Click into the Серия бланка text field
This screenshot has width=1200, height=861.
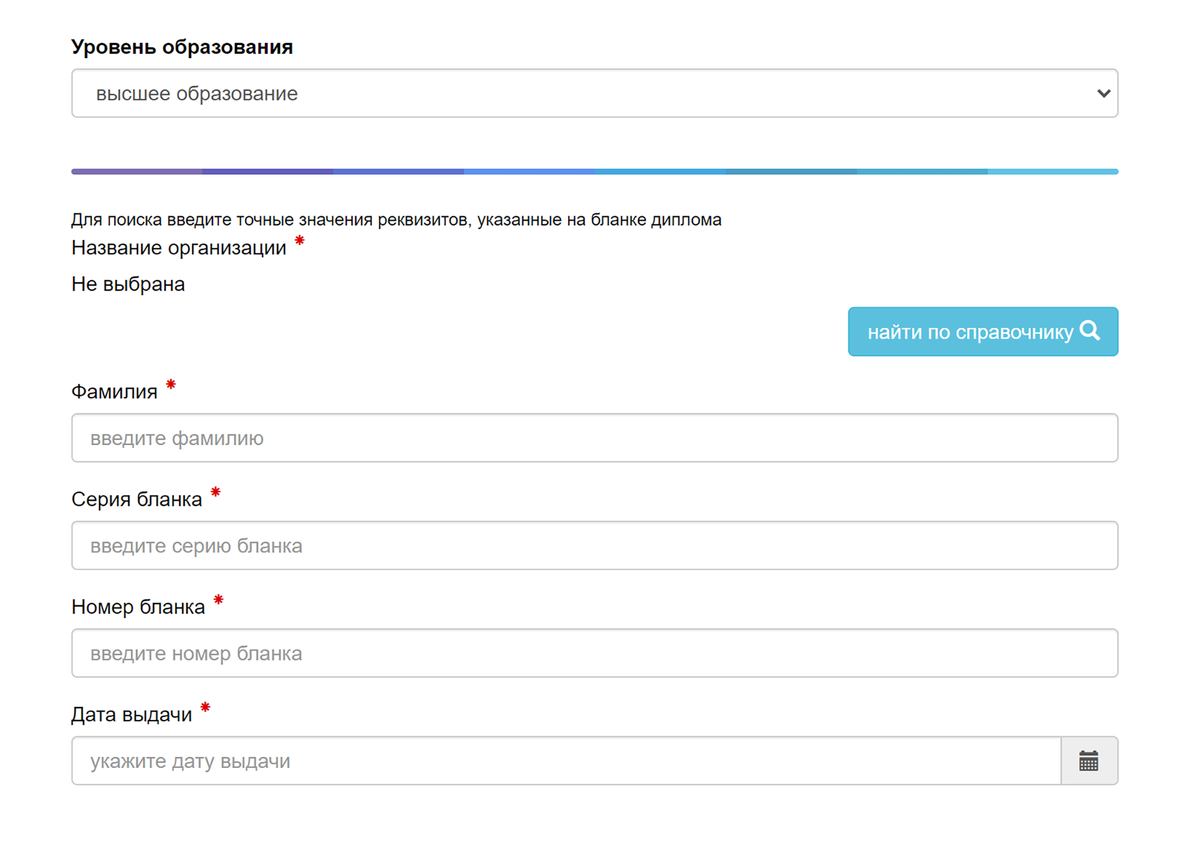[x=594, y=546]
